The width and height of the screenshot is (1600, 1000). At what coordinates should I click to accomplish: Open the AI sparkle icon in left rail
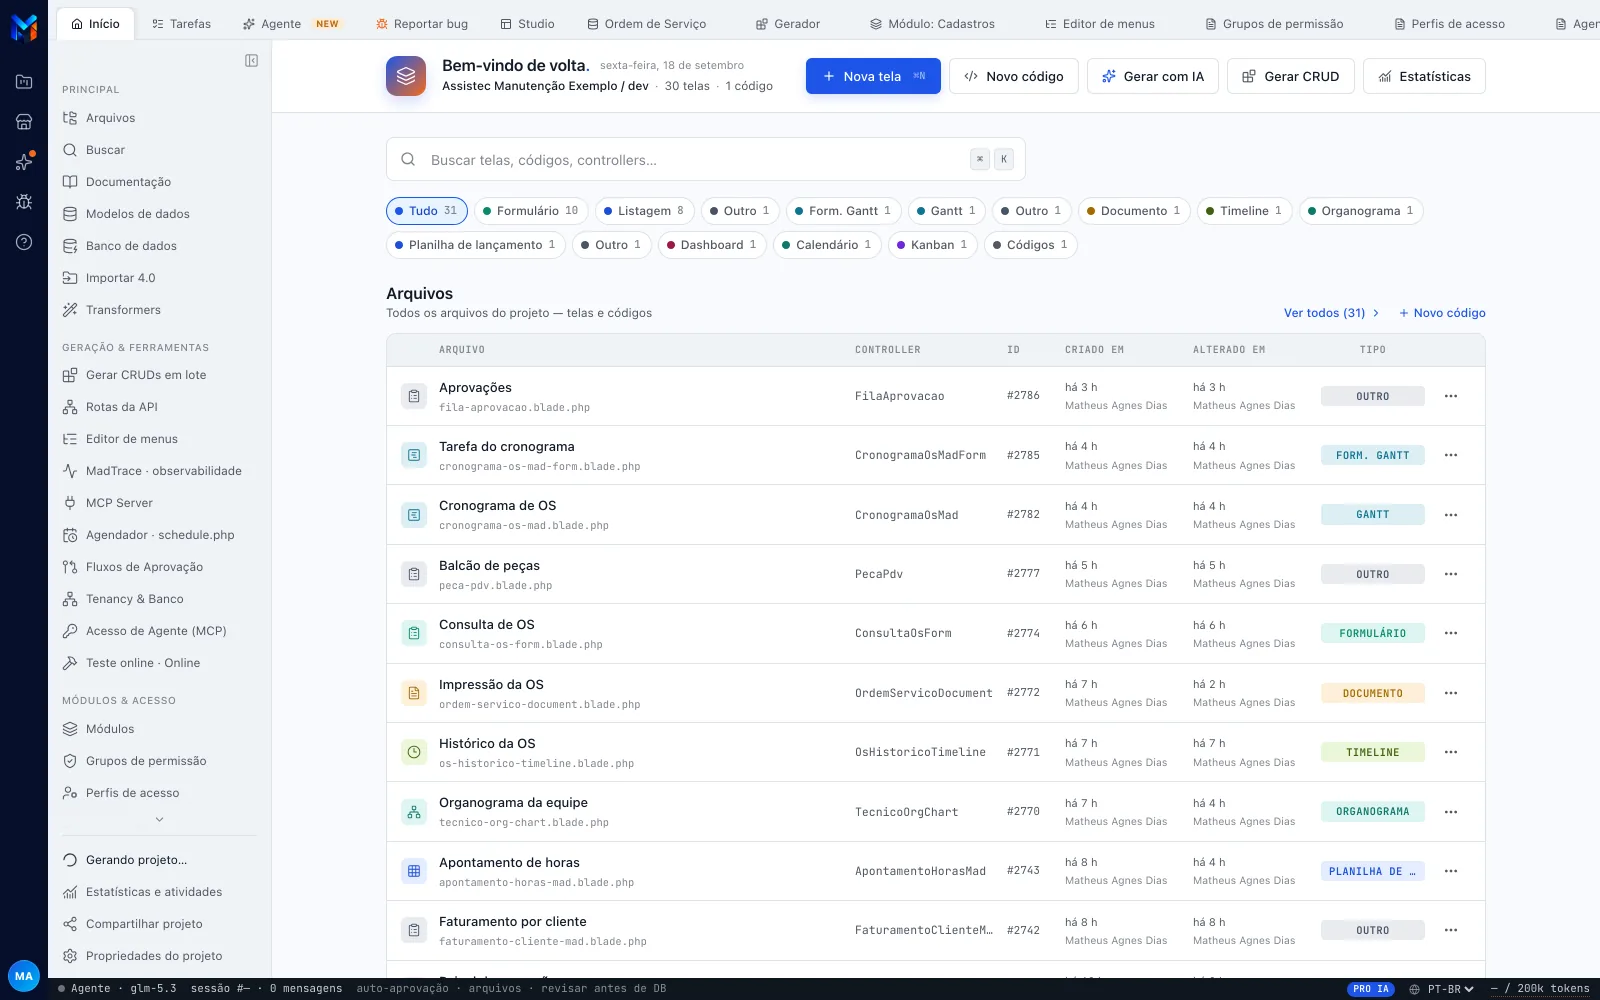[24, 162]
